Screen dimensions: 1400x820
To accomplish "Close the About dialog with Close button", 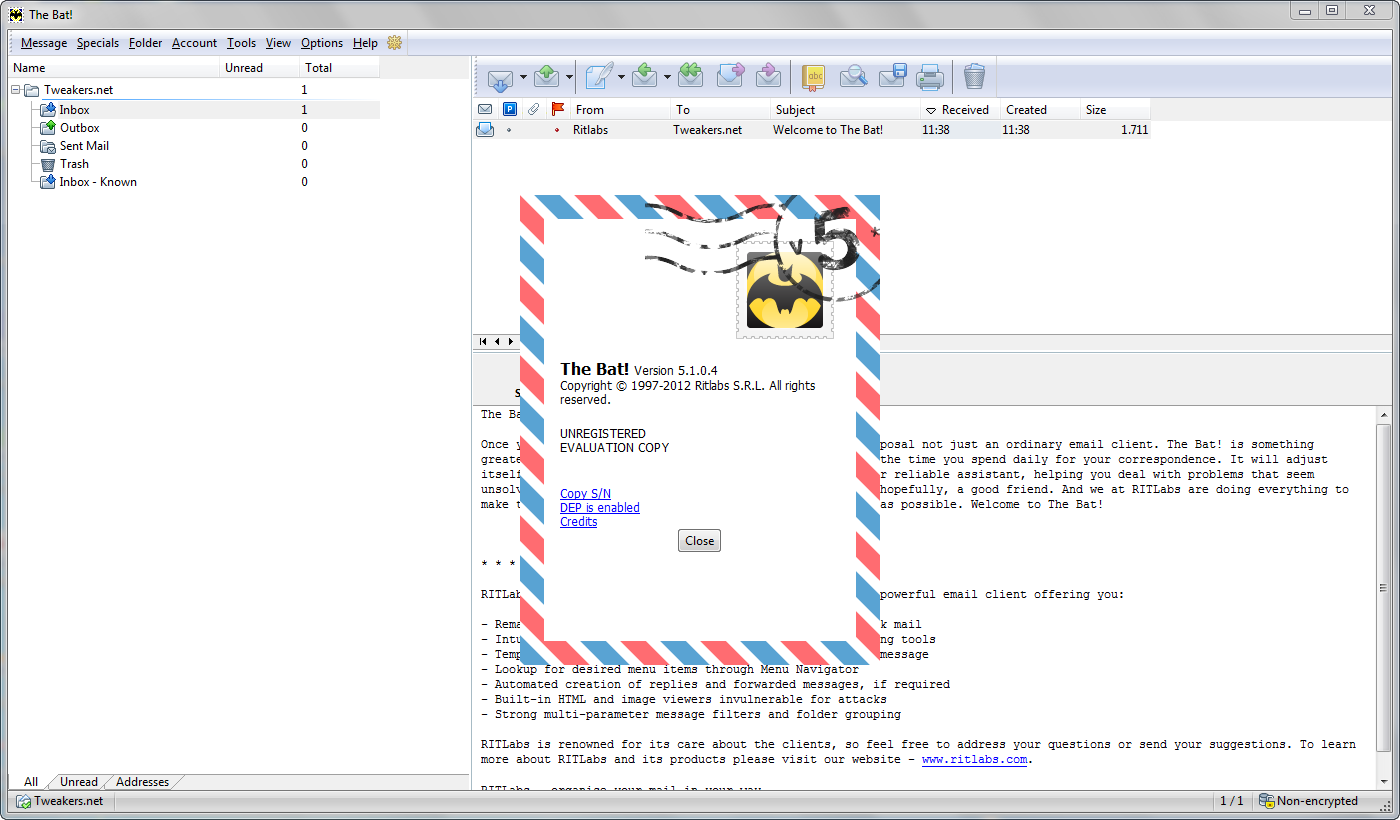I will (x=699, y=541).
